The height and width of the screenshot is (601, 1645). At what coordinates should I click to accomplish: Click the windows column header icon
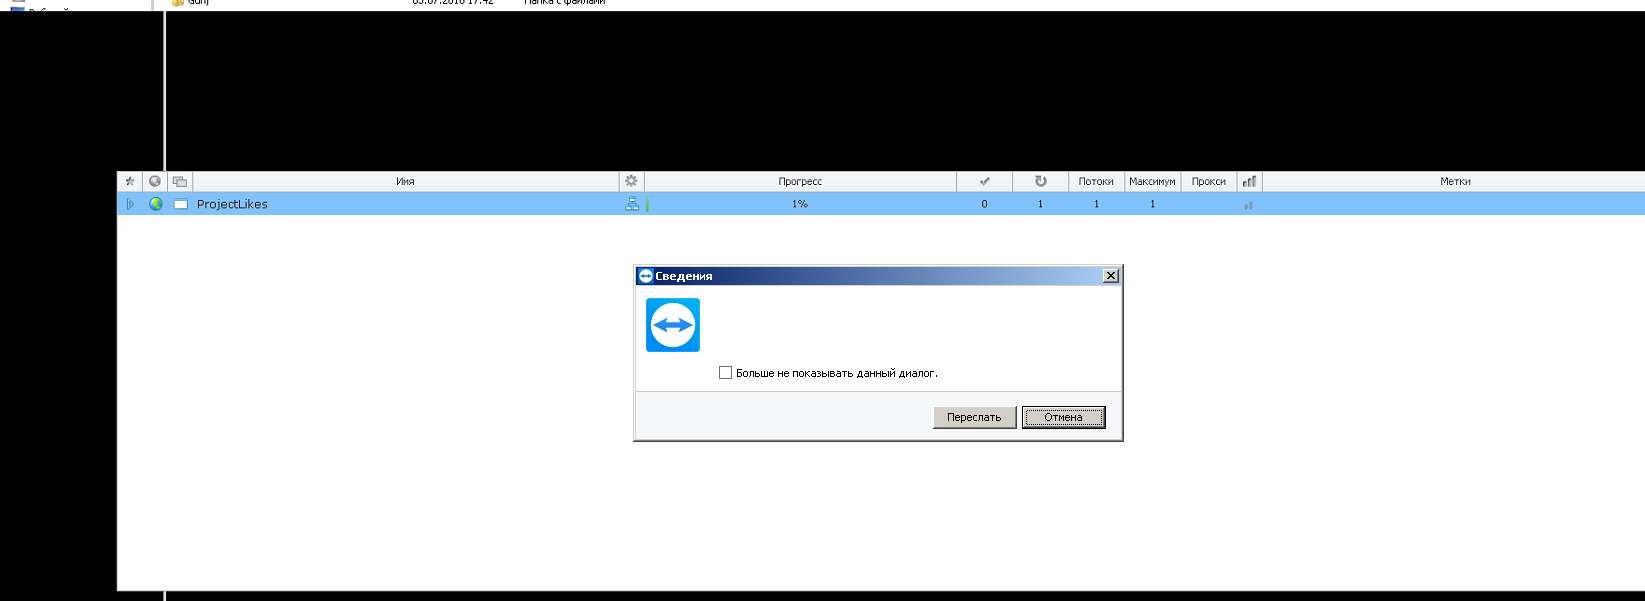pos(180,181)
